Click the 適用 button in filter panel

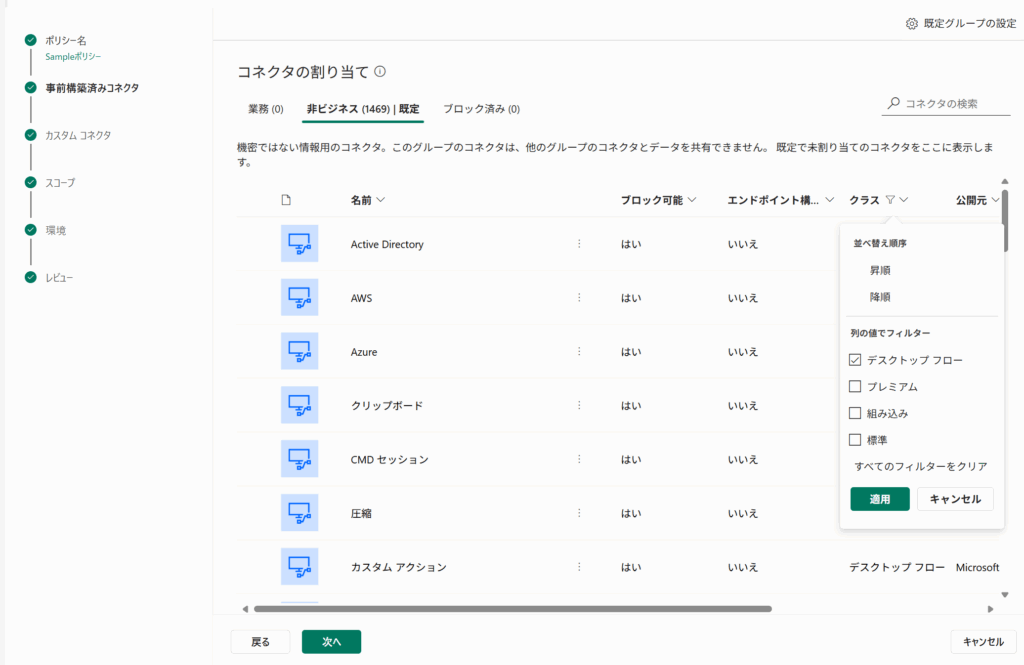tap(879, 499)
